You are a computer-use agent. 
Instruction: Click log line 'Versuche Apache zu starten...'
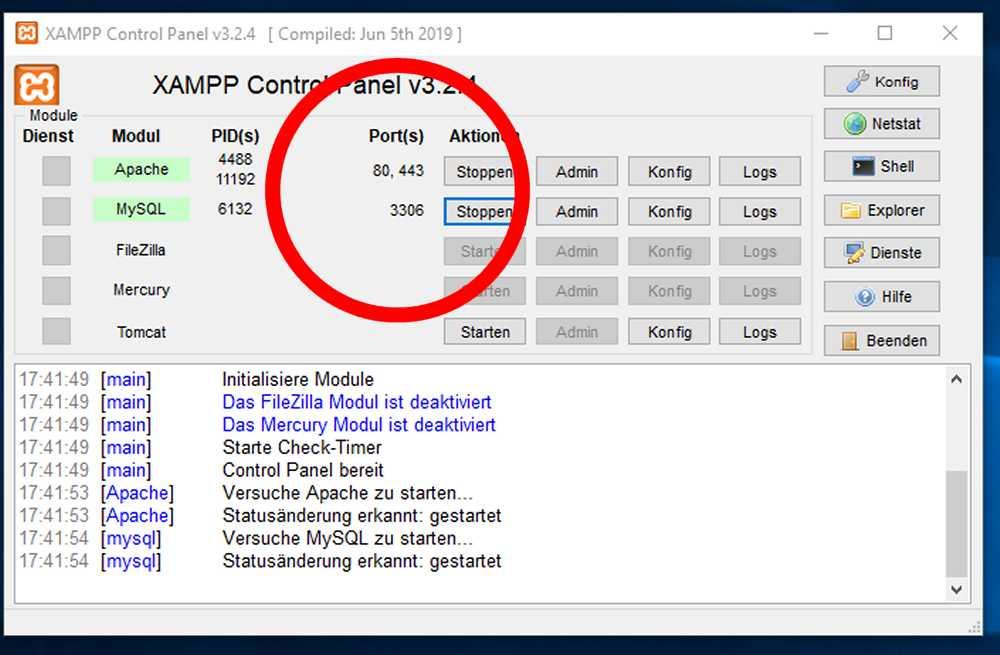coord(348,493)
